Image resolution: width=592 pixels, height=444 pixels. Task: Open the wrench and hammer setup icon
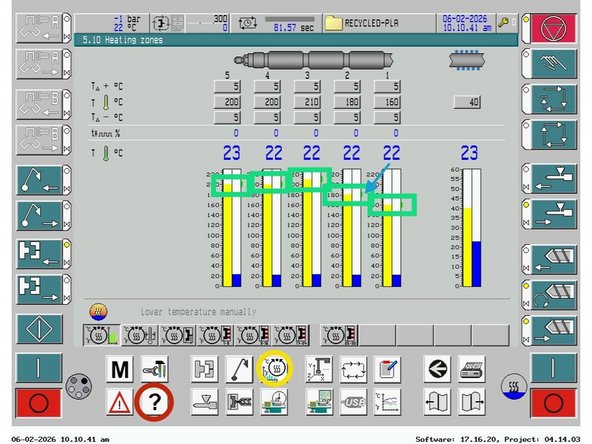[x=154, y=369]
